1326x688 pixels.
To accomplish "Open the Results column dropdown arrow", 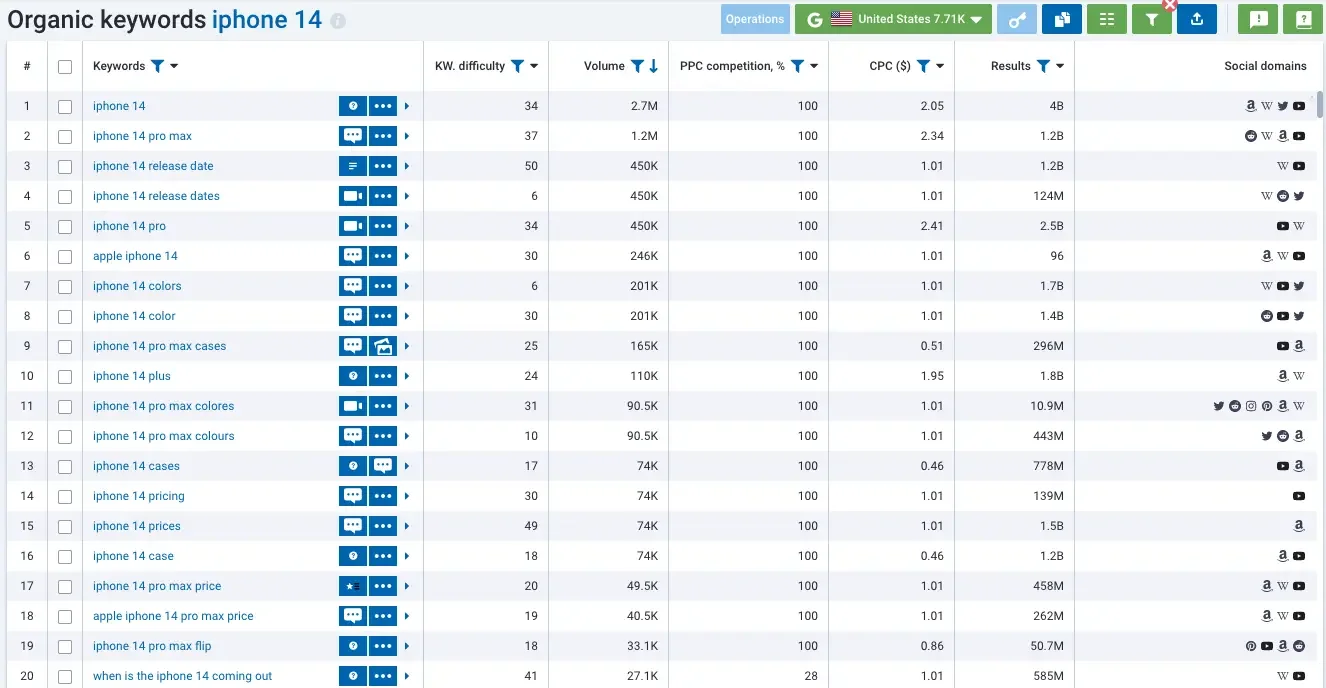I will tap(1060, 66).
